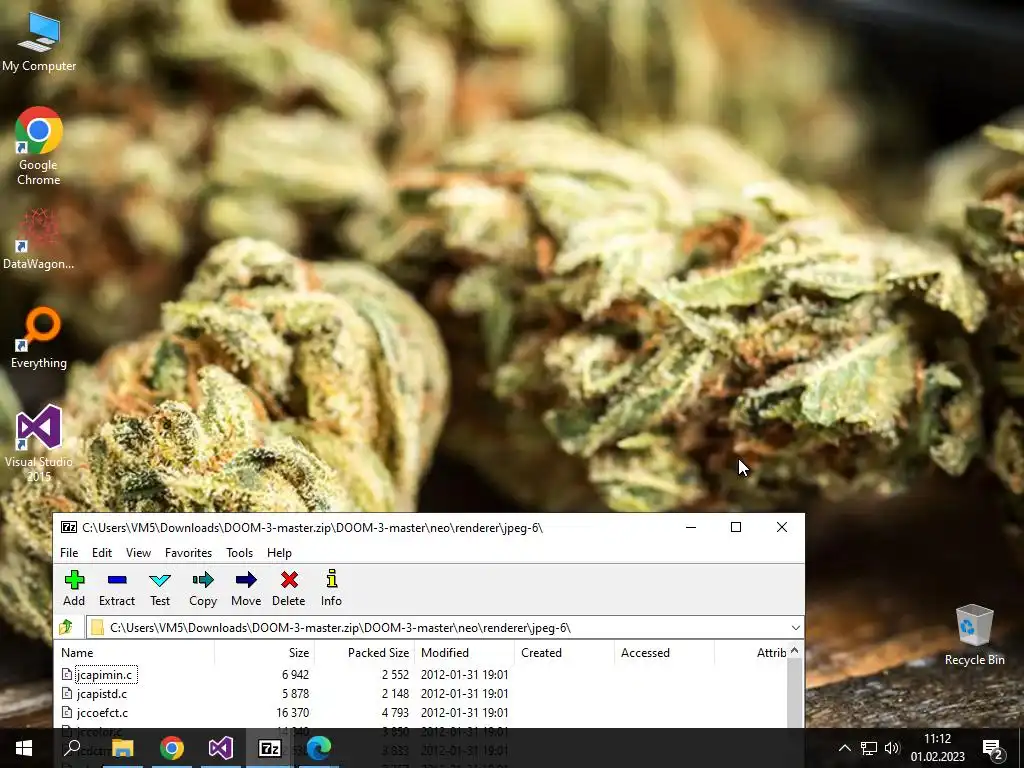Screen dimensions: 1024x768
Task: Go up one folder level arrow
Action: click(x=66, y=628)
